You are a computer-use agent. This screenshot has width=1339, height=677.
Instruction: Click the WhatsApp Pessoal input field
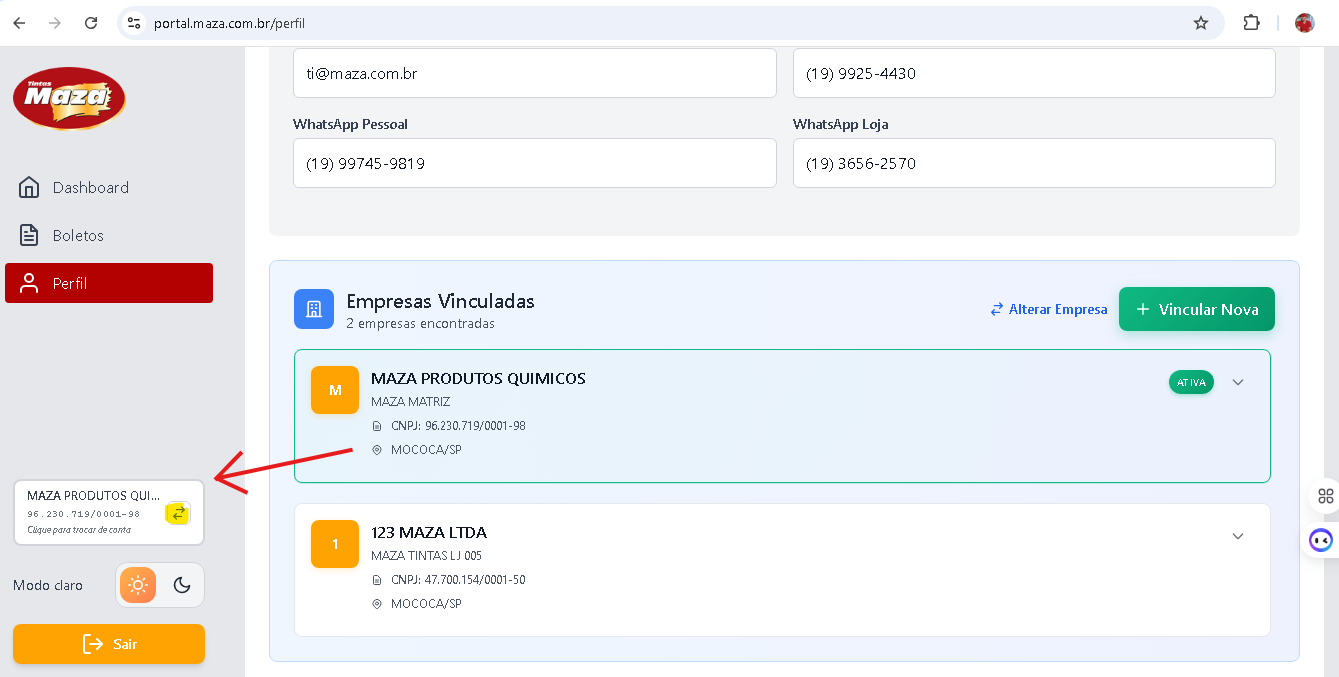point(534,163)
